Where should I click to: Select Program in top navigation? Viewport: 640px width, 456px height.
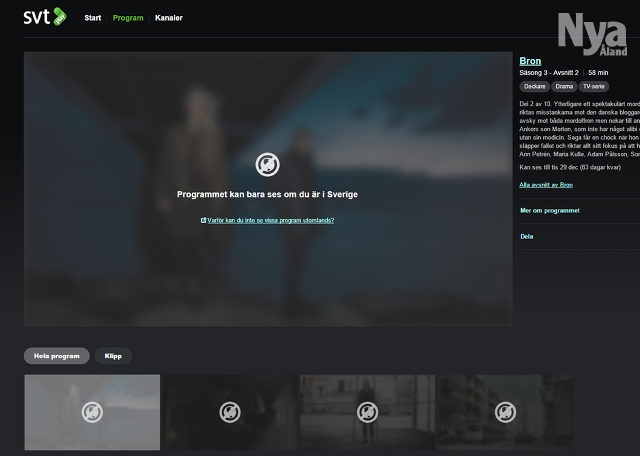128,18
